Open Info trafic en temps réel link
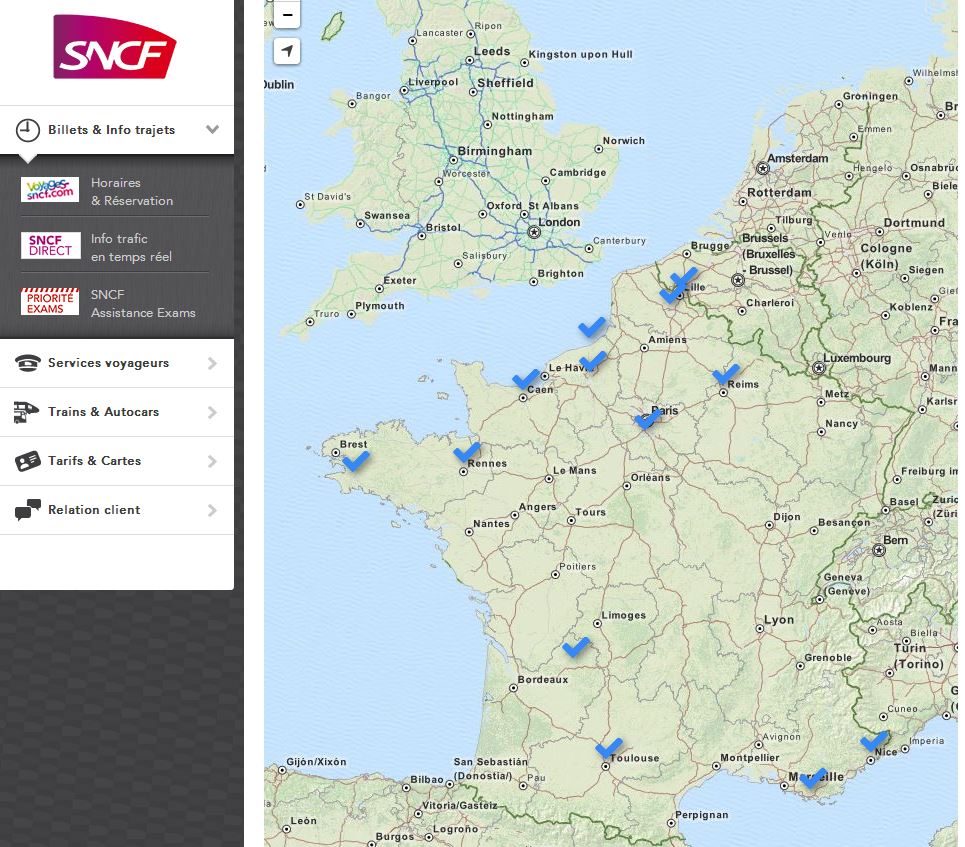This screenshot has width=965, height=847. coord(131,248)
